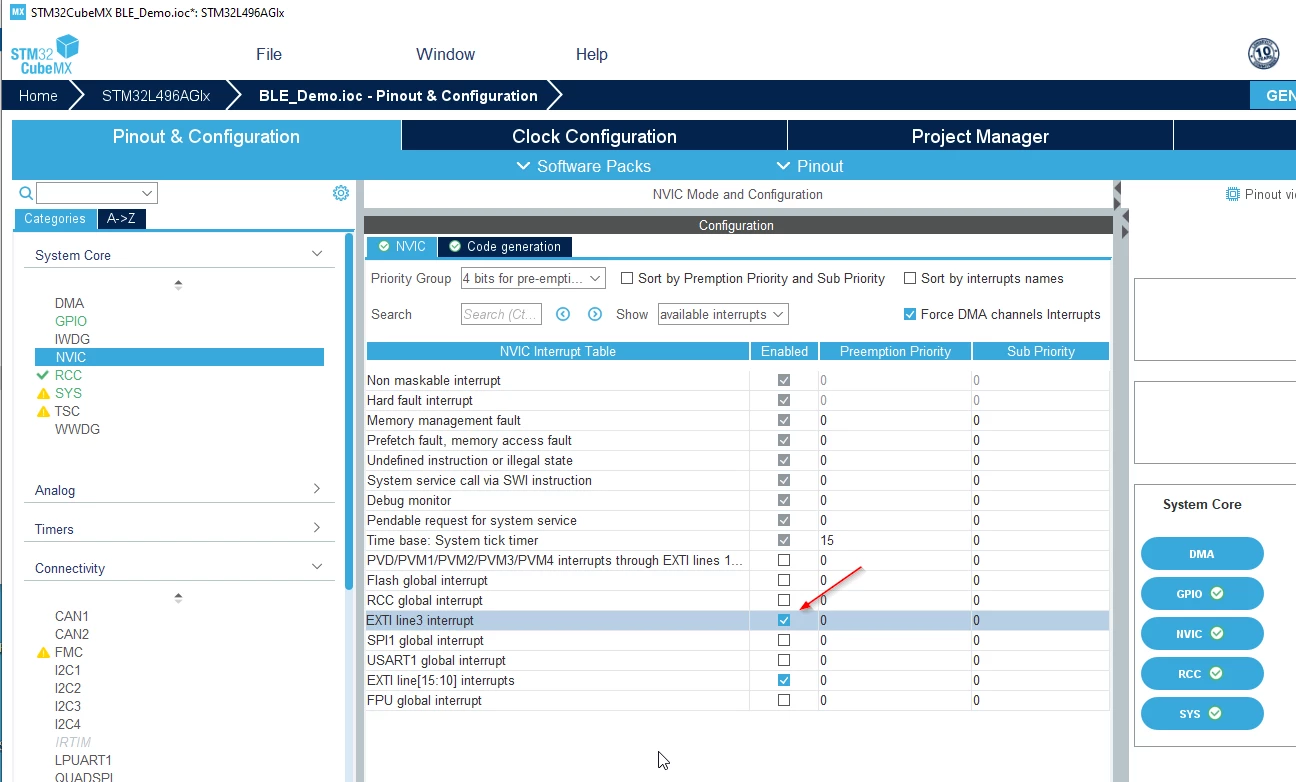Open the Priority Group dropdown
Screen dimensions: 1296x782
(x=533, y=278)
